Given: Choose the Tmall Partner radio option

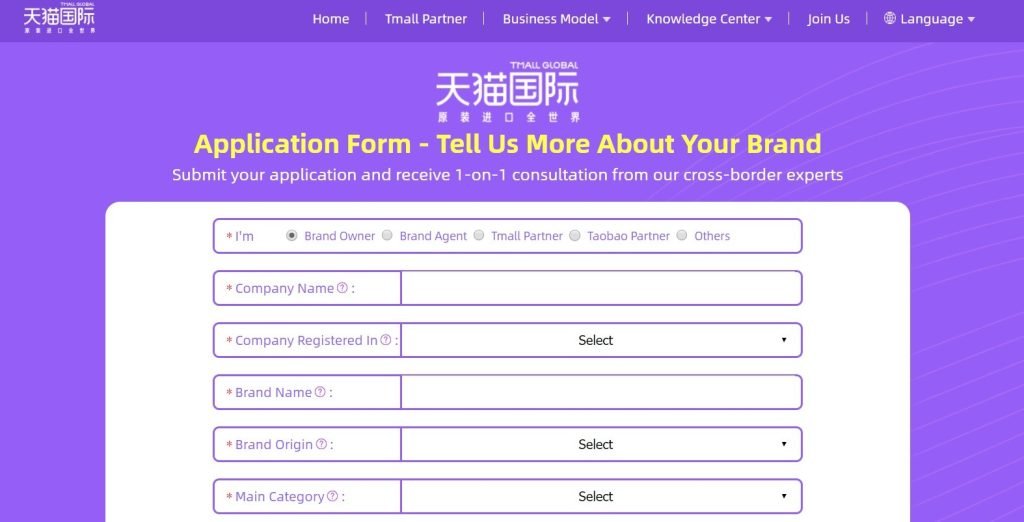Looking at the screenshot, I should pos(479,236).
